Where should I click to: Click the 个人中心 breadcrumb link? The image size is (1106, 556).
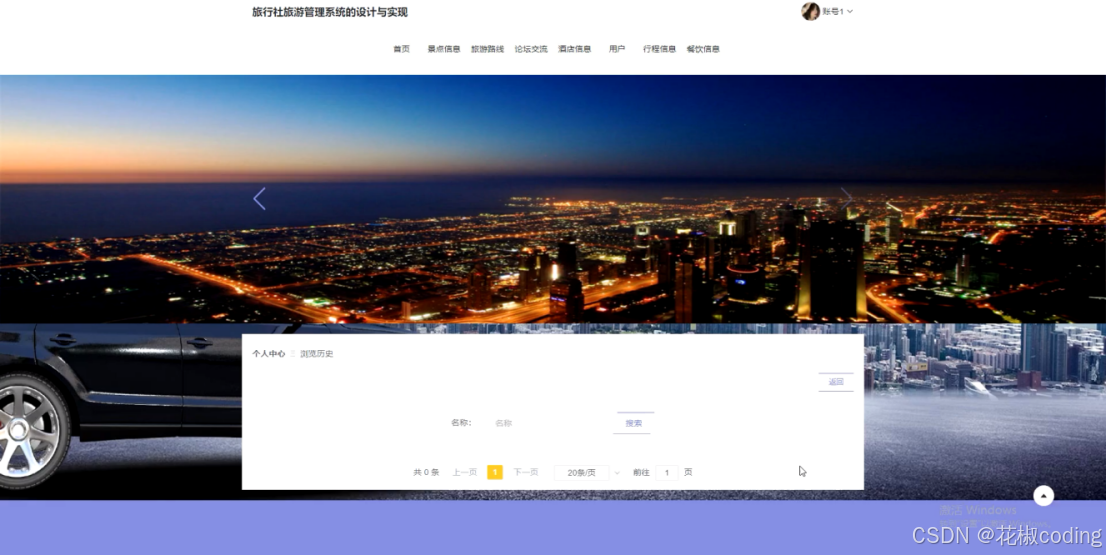pos(269,353)
